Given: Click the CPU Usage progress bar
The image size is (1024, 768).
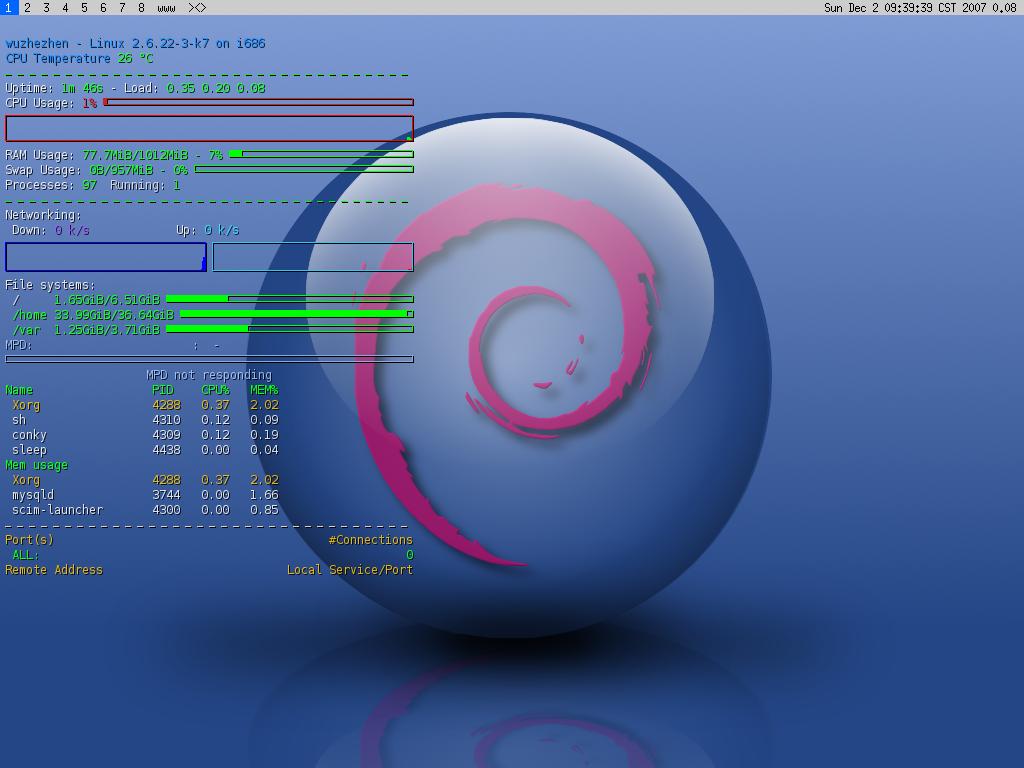Looking at the screenshot, I should (x=259, y=103).
